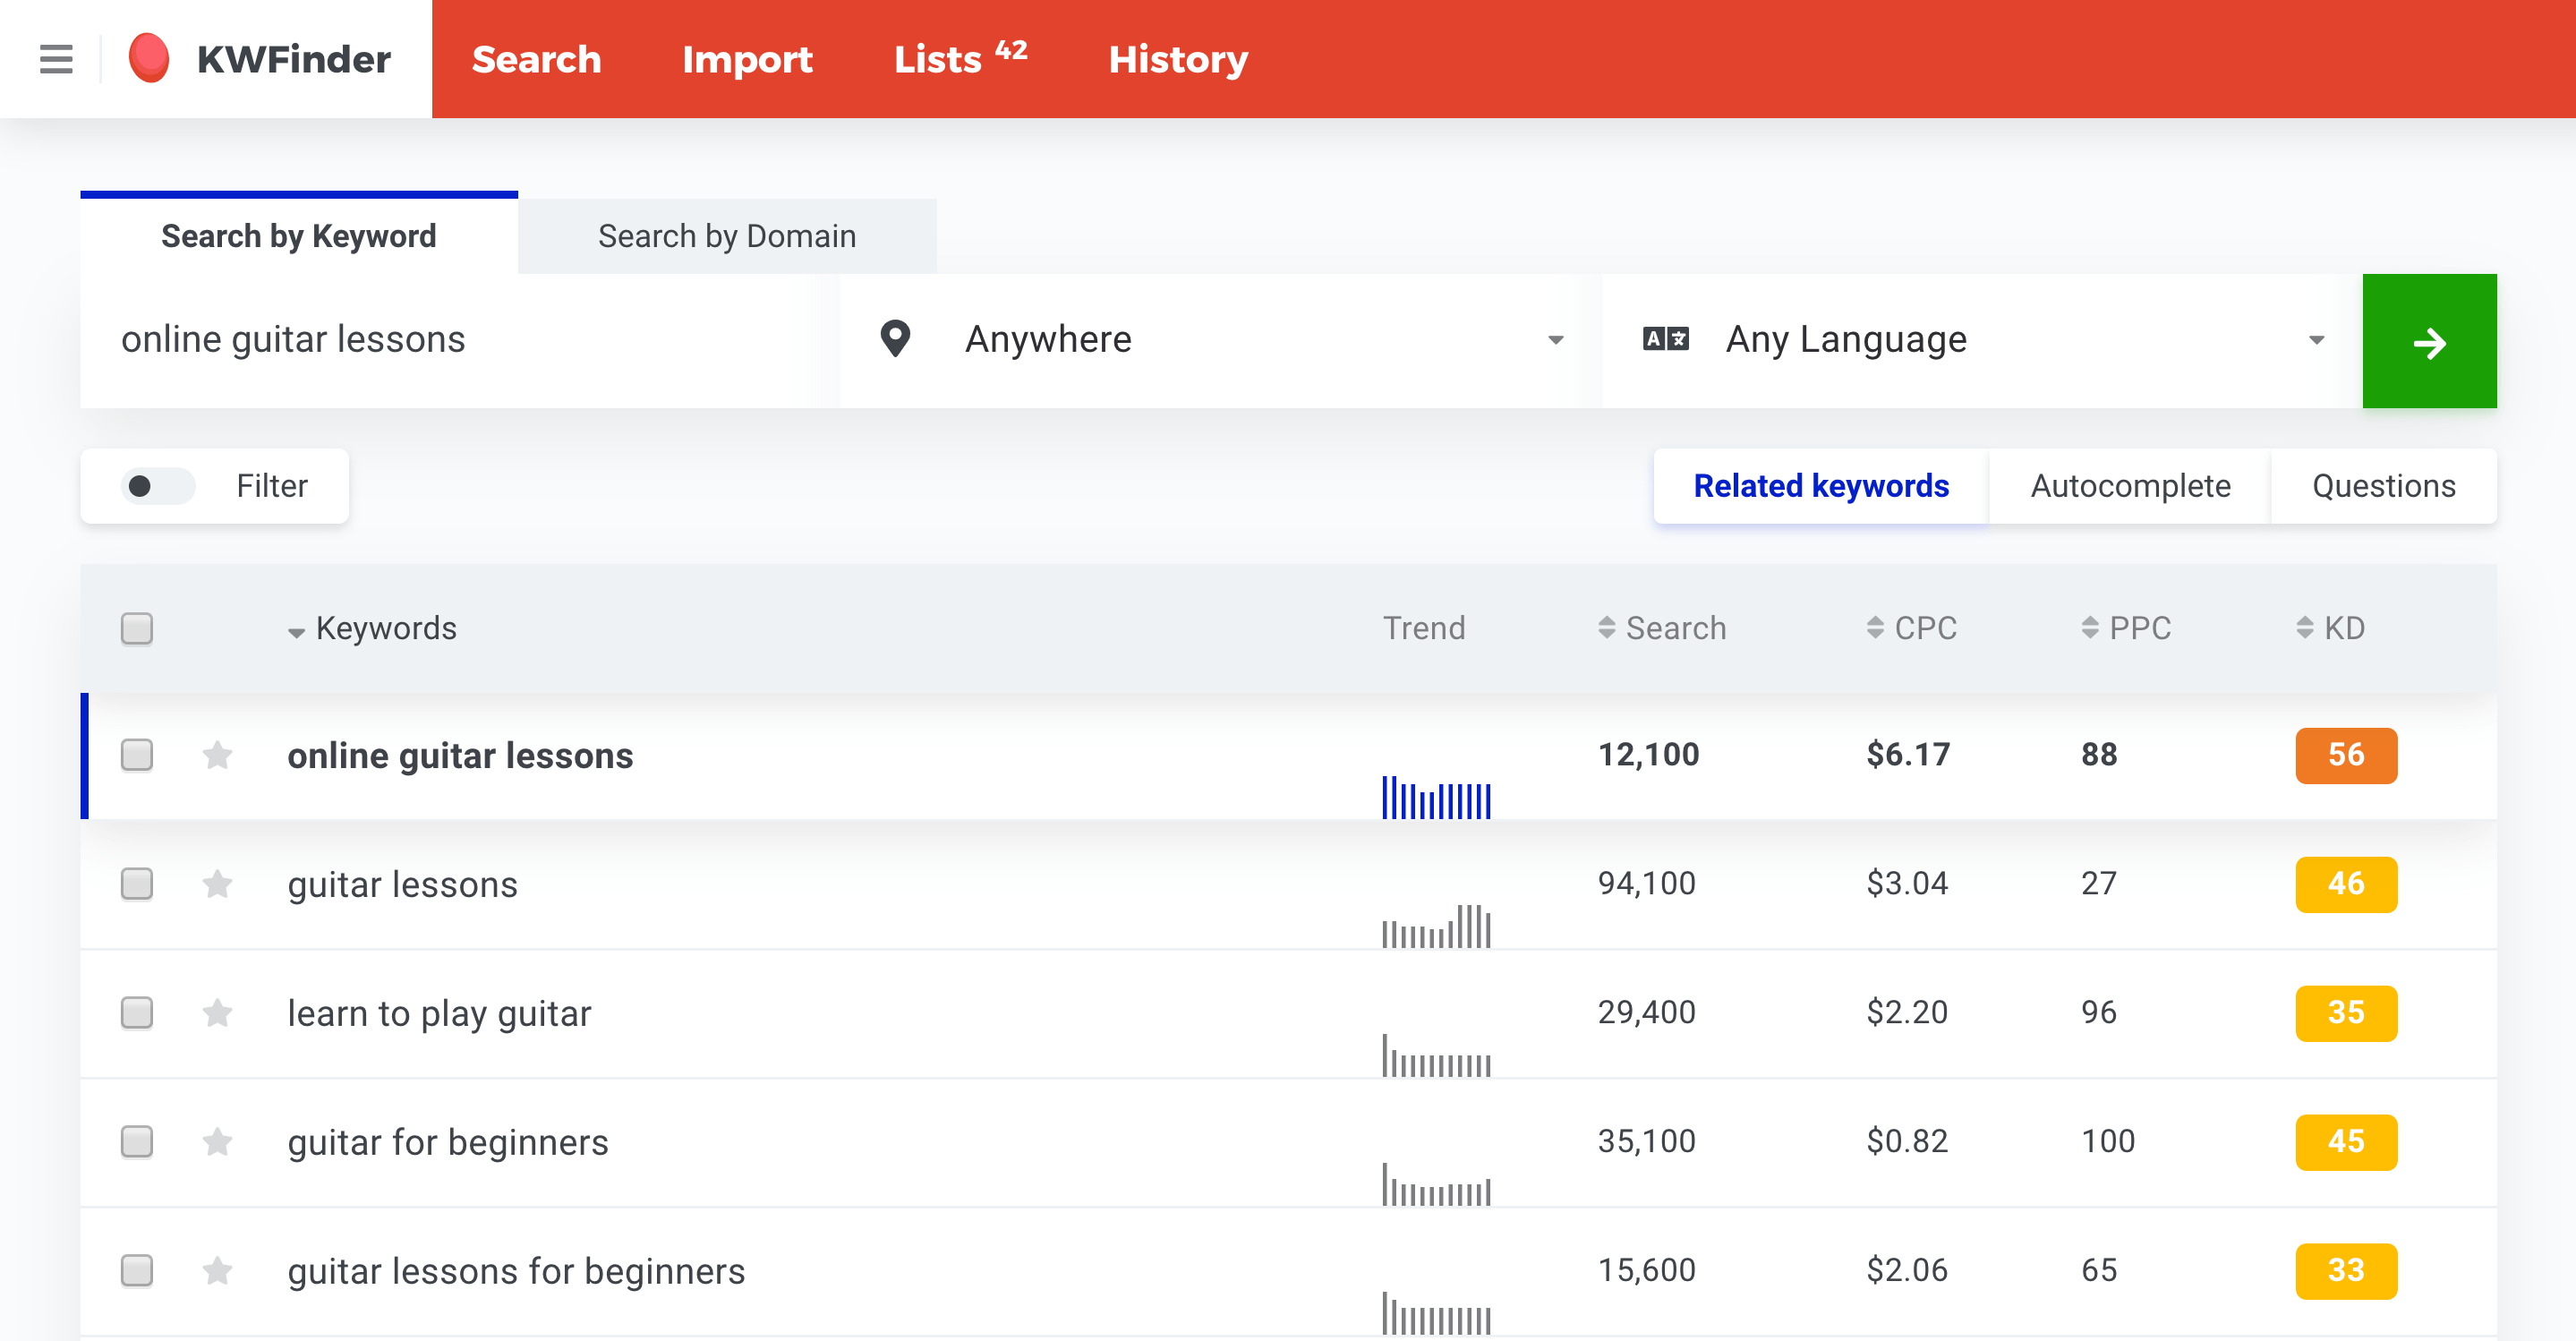Screen dimensions: 2576x1341
Task: Open the Anywhere location dropdown
Action: 1220,341
